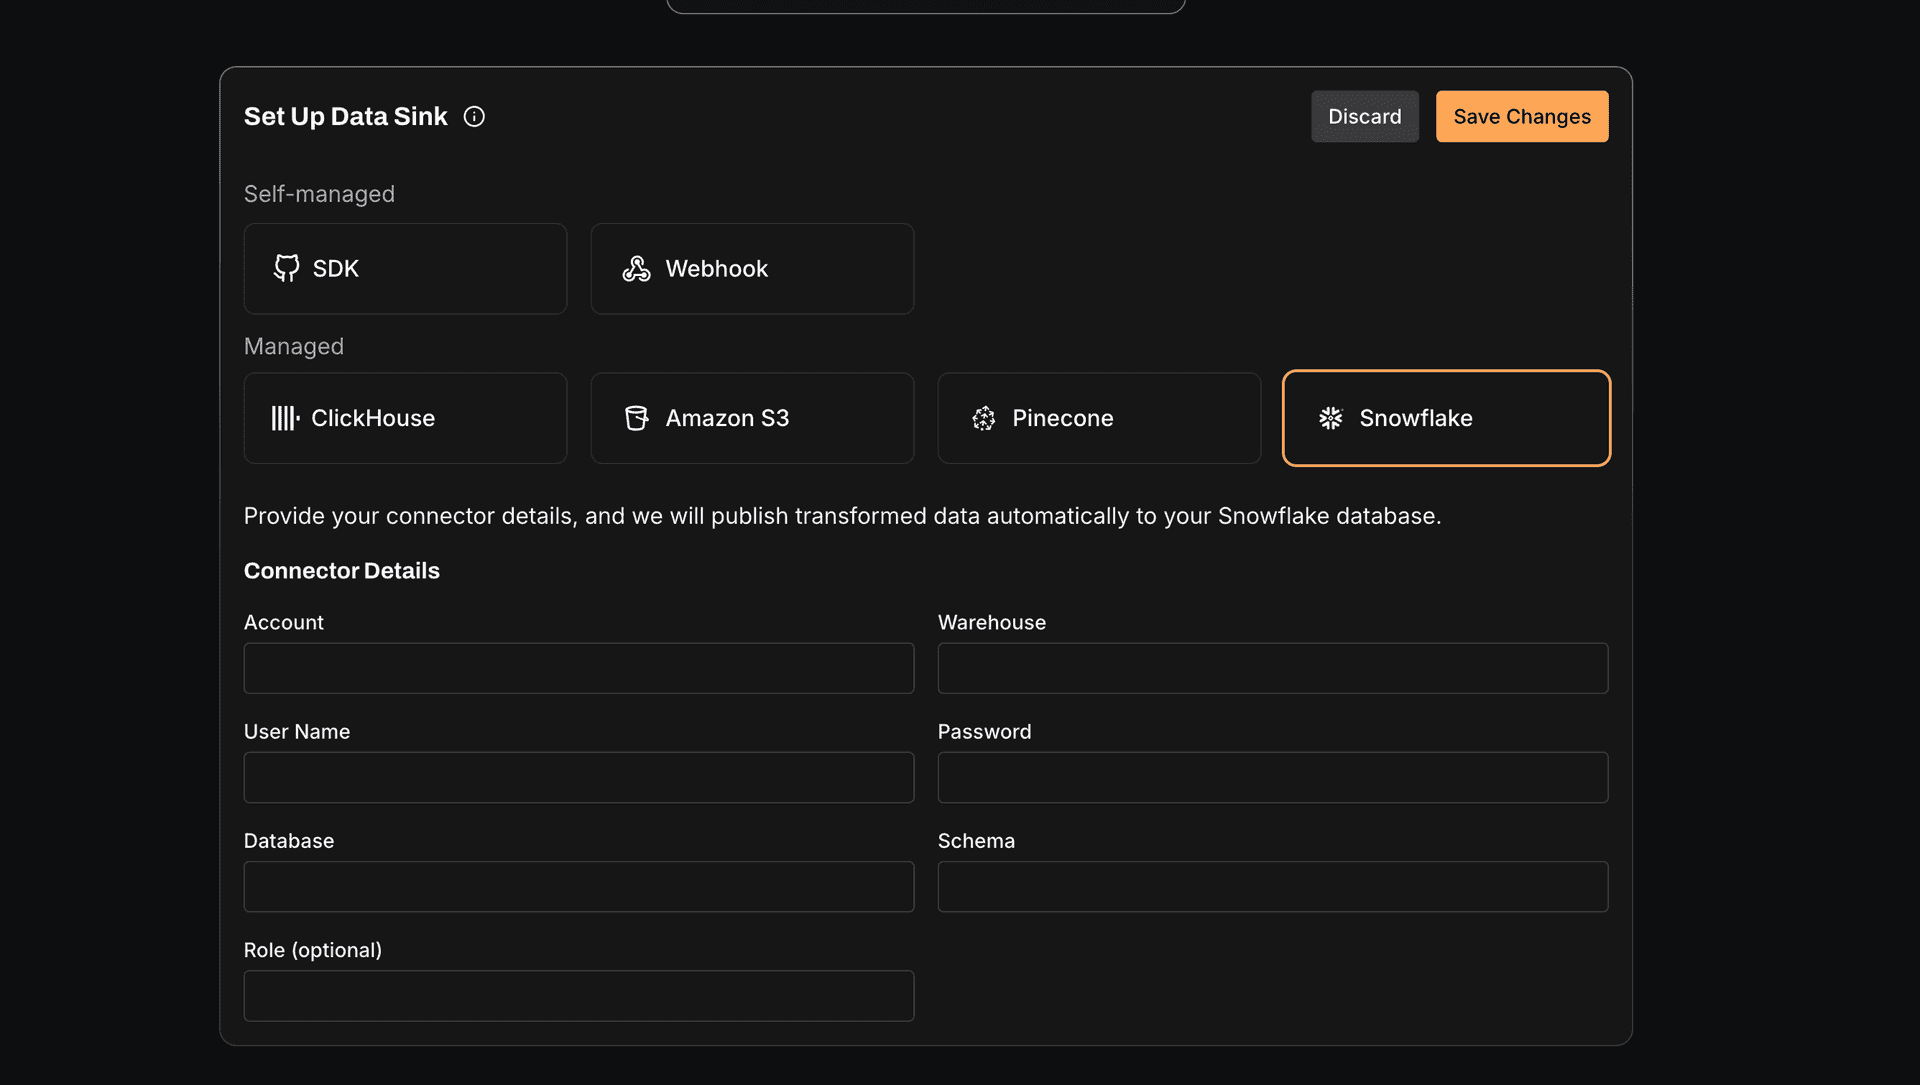
Task: Choose Amazon S3 managed sink
Action: tap(752, 418)
